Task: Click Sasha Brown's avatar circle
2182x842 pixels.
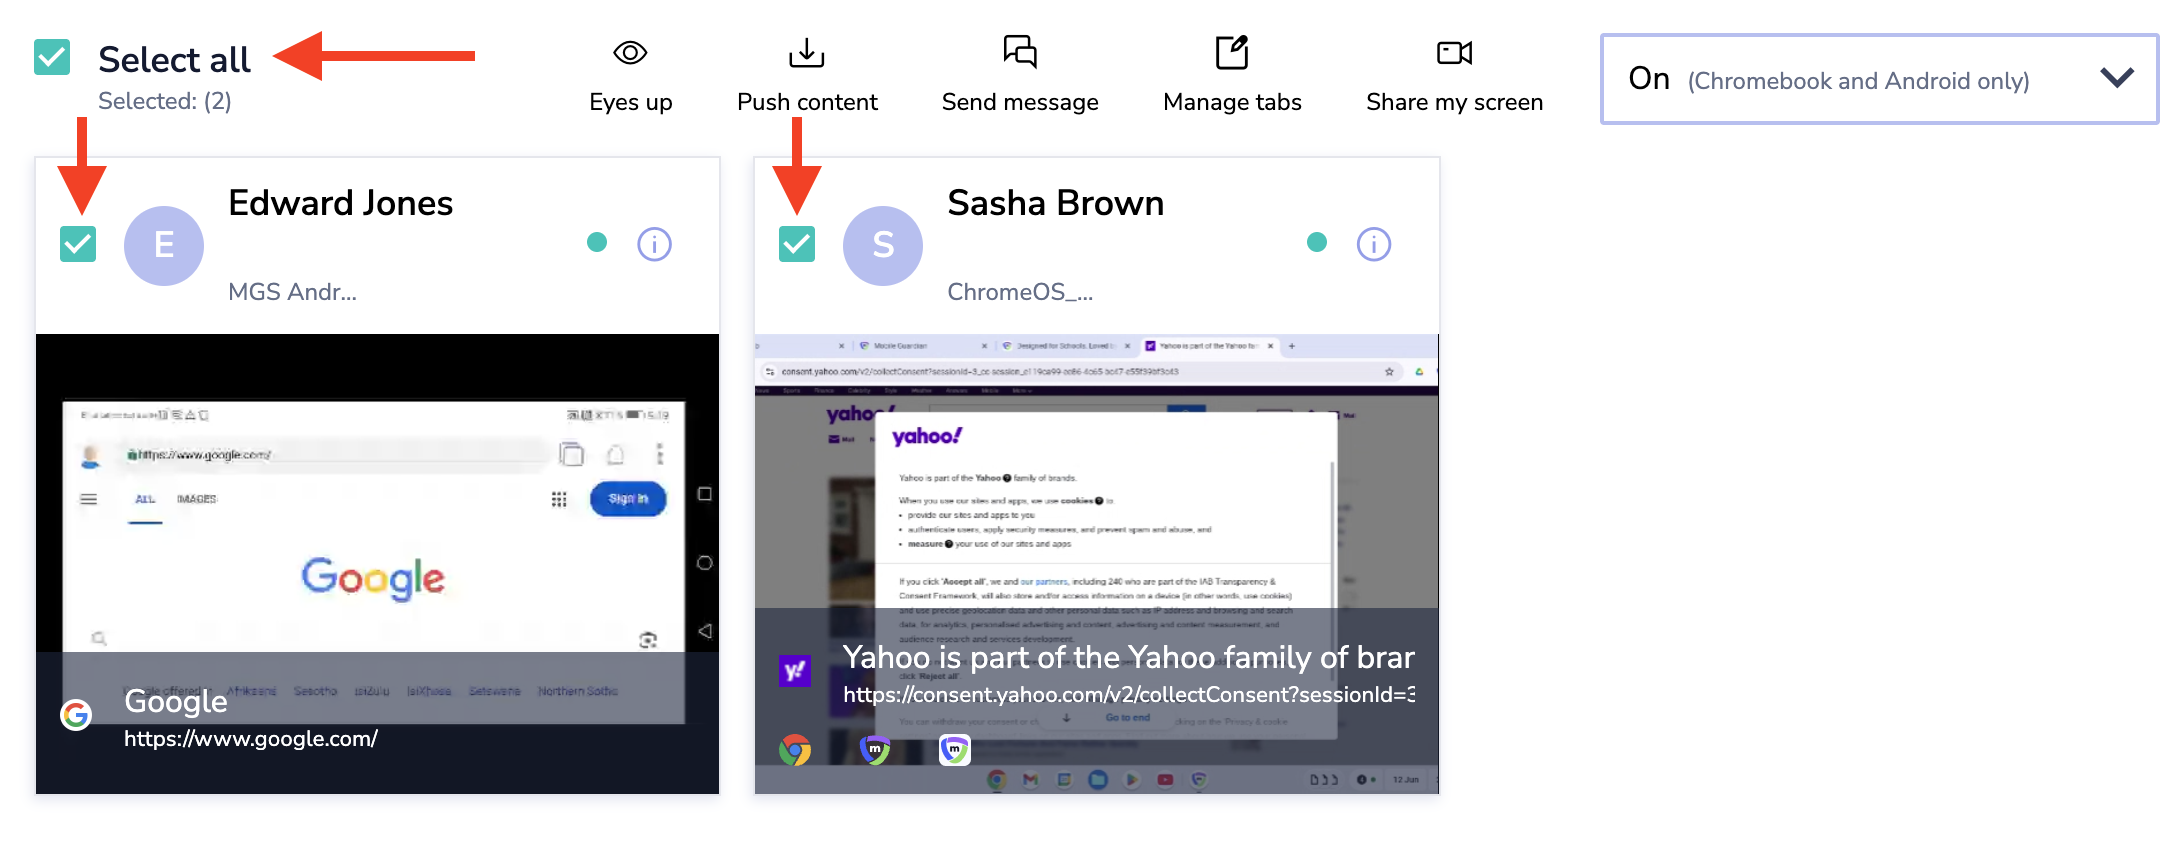Action: point(882,245)
